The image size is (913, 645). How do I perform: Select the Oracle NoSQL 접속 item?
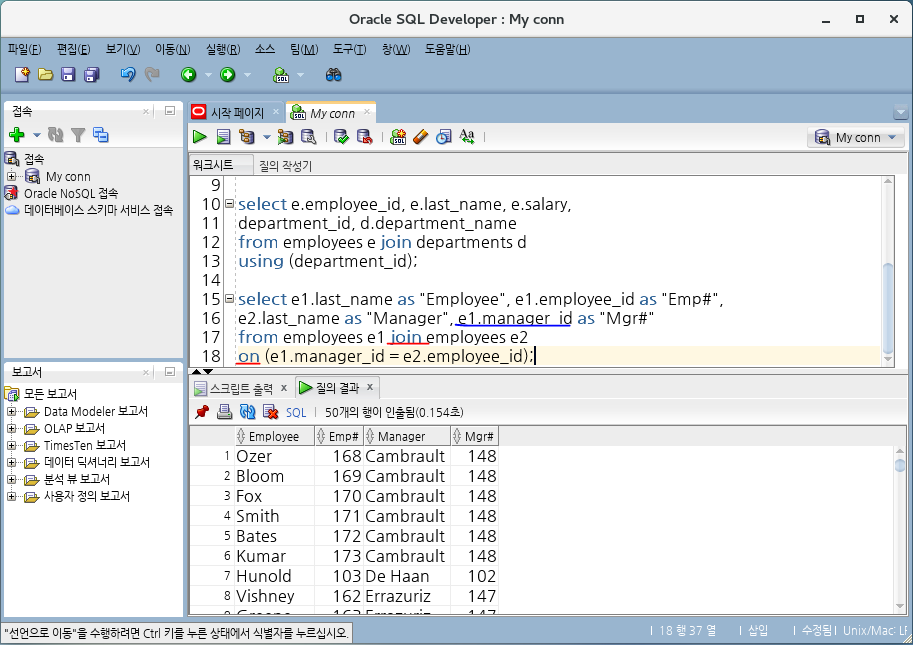point(70,193)
